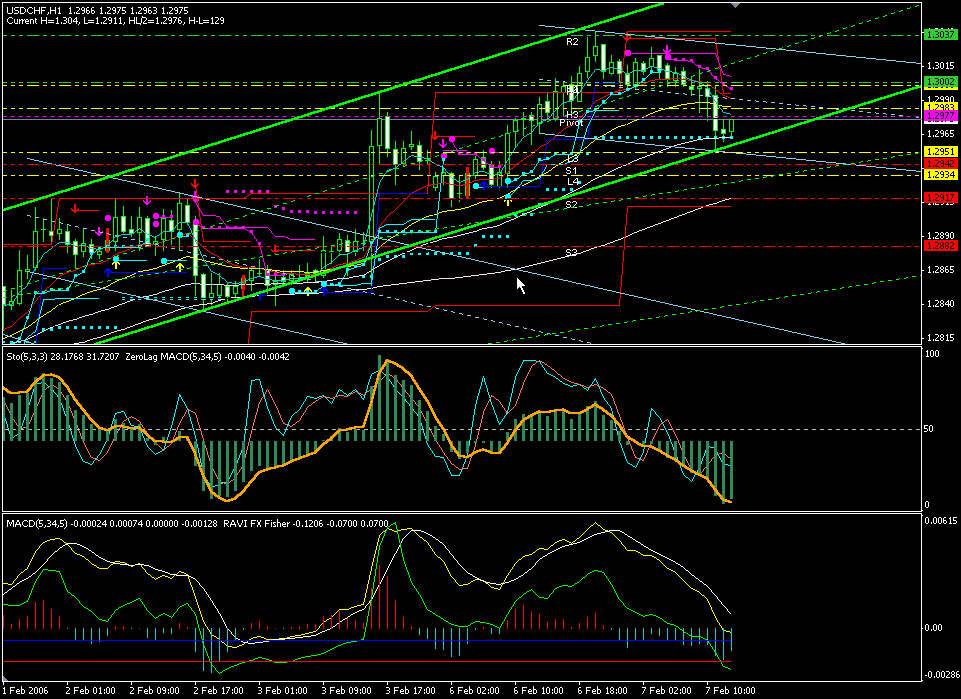Viewport: 961px width, 699px height.
Task: Click the L4 level label
Action: tap(573, 181)
